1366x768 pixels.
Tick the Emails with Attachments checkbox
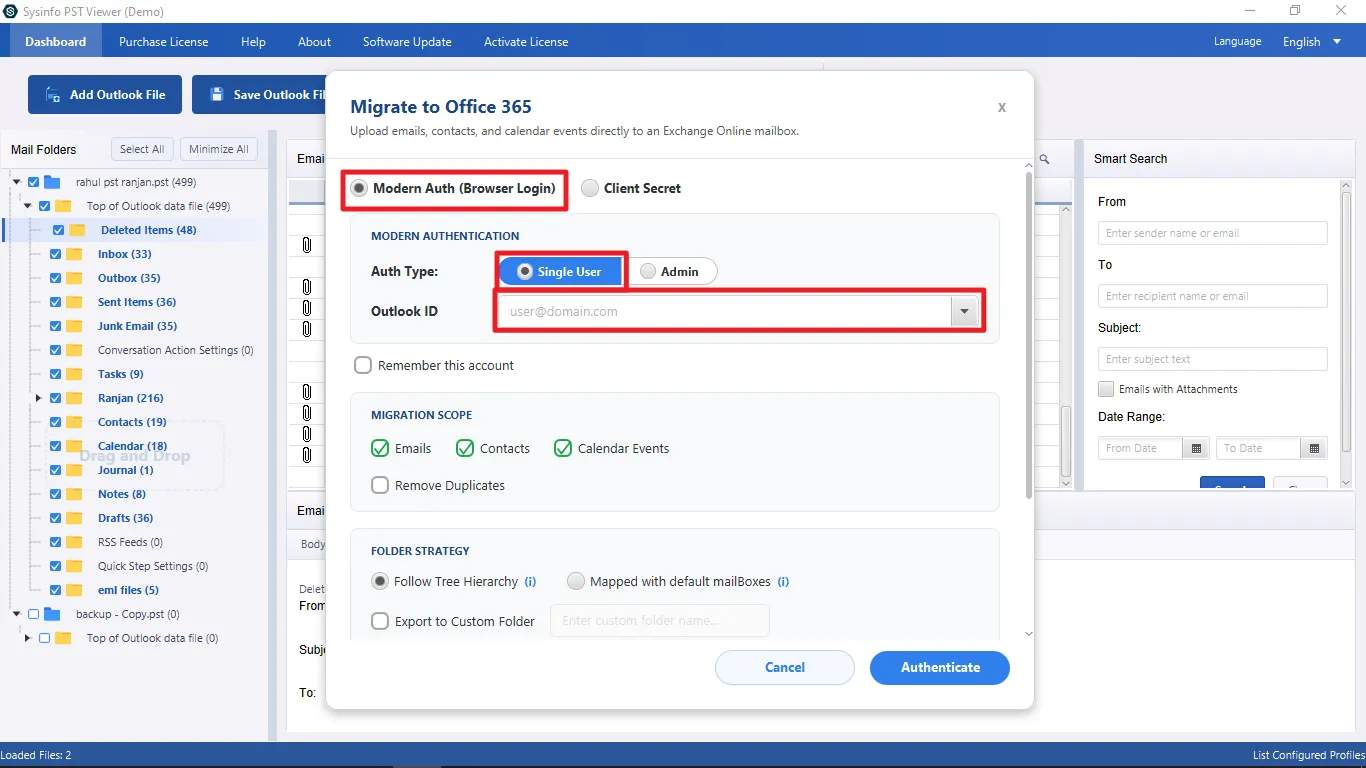click(1106, 389)
